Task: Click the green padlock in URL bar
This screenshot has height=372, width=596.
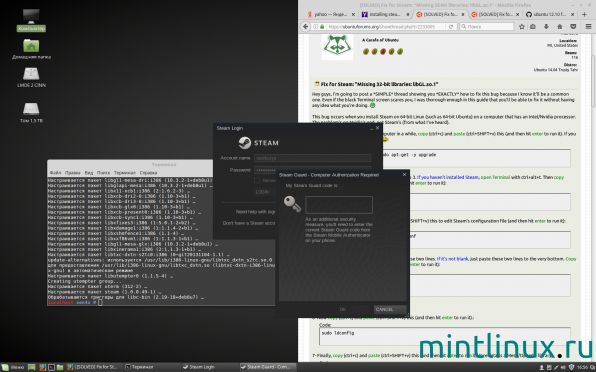Action: [x=322, y=27]
